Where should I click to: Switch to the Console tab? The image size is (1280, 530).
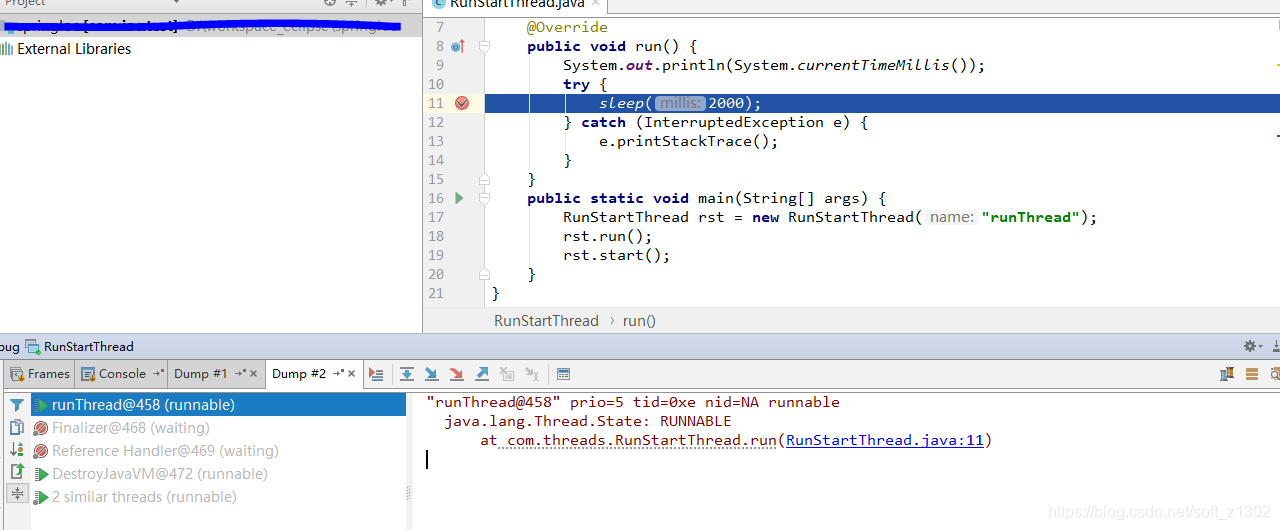122,373
